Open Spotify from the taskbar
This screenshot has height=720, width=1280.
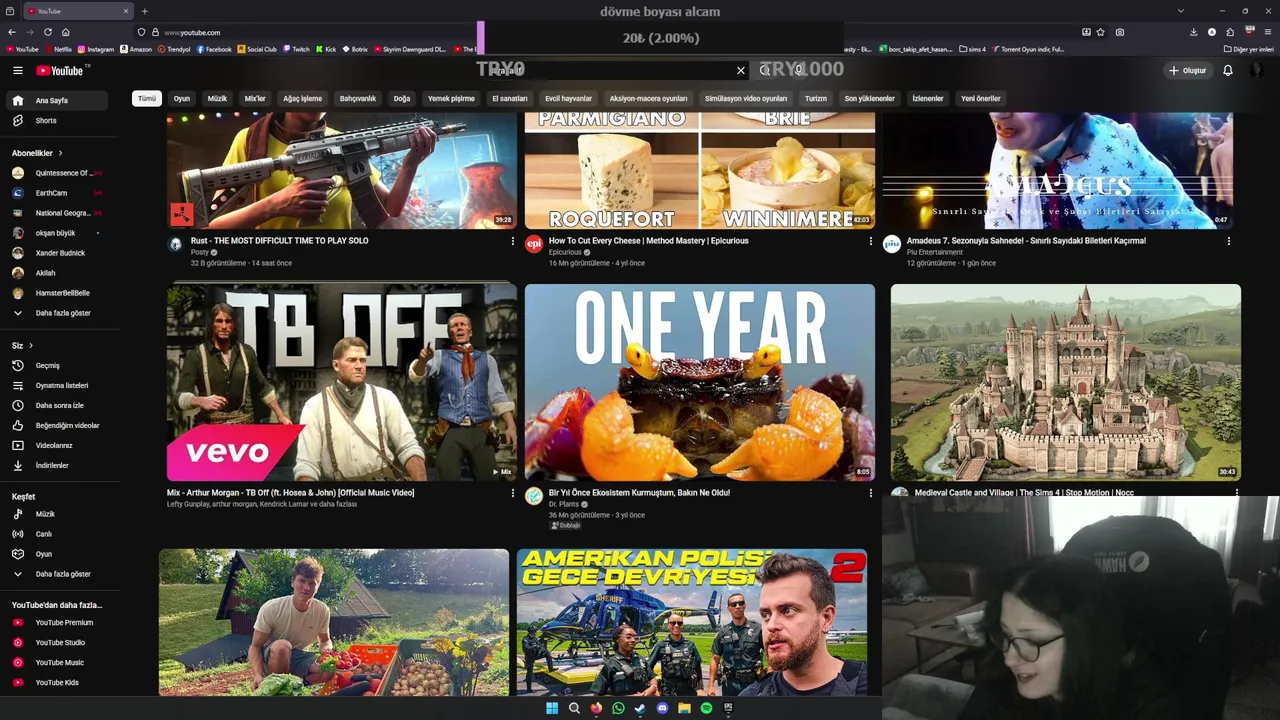pyautogui.click(x=706, y=708)
